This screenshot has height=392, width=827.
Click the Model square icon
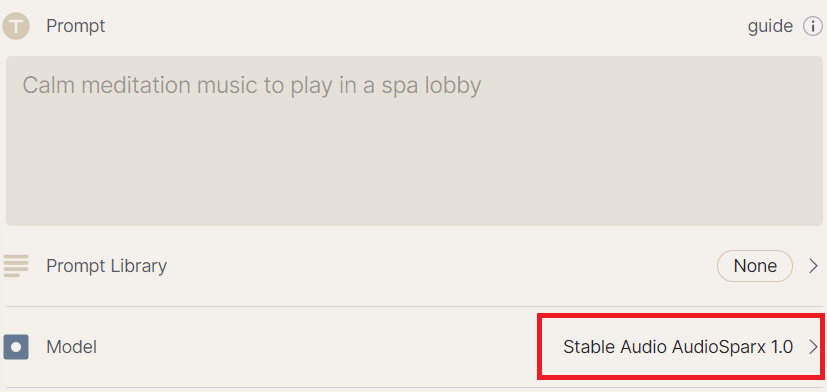(16, 347)
